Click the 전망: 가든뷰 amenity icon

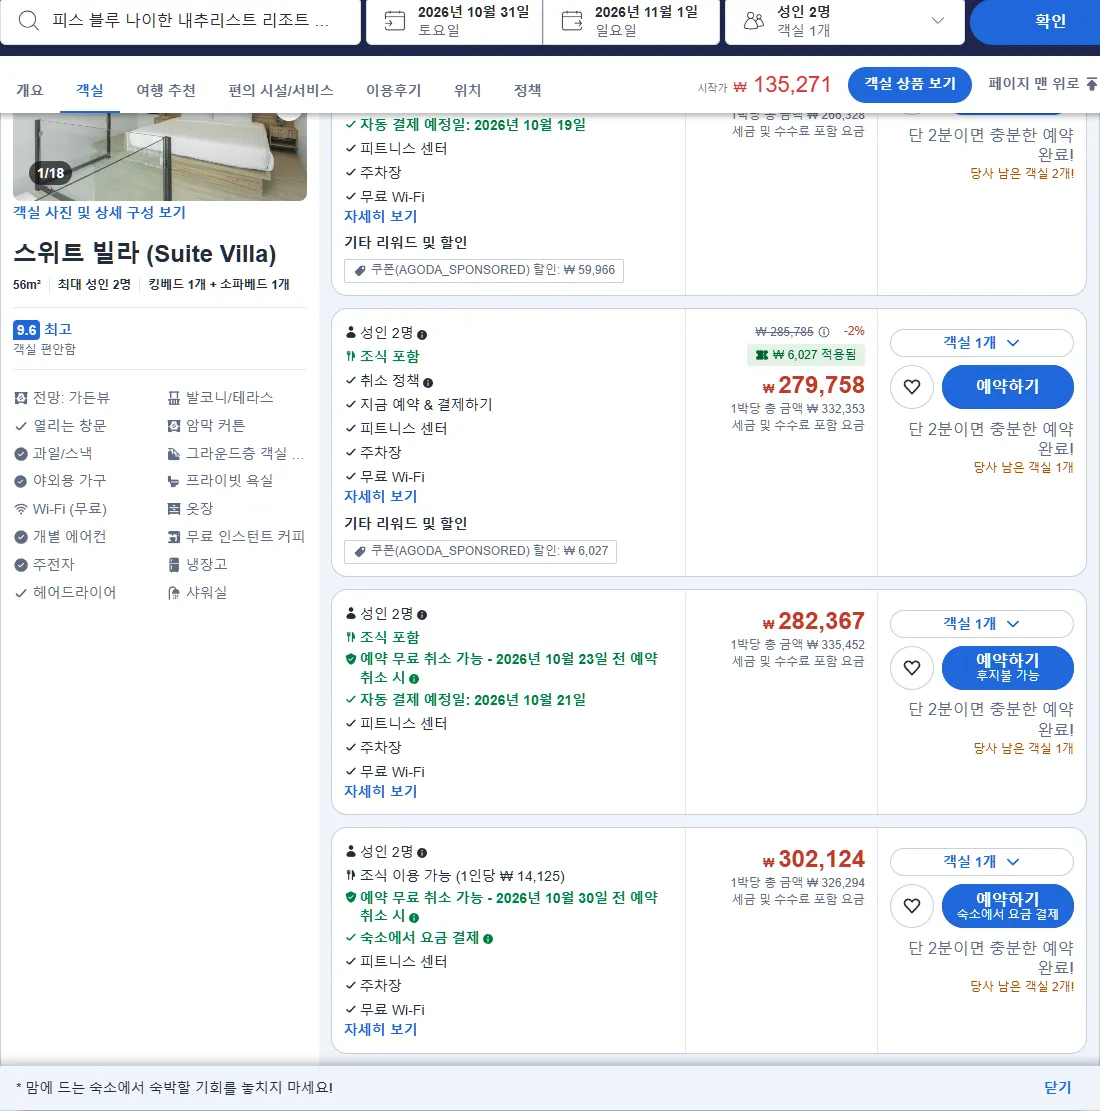[21, 398]
